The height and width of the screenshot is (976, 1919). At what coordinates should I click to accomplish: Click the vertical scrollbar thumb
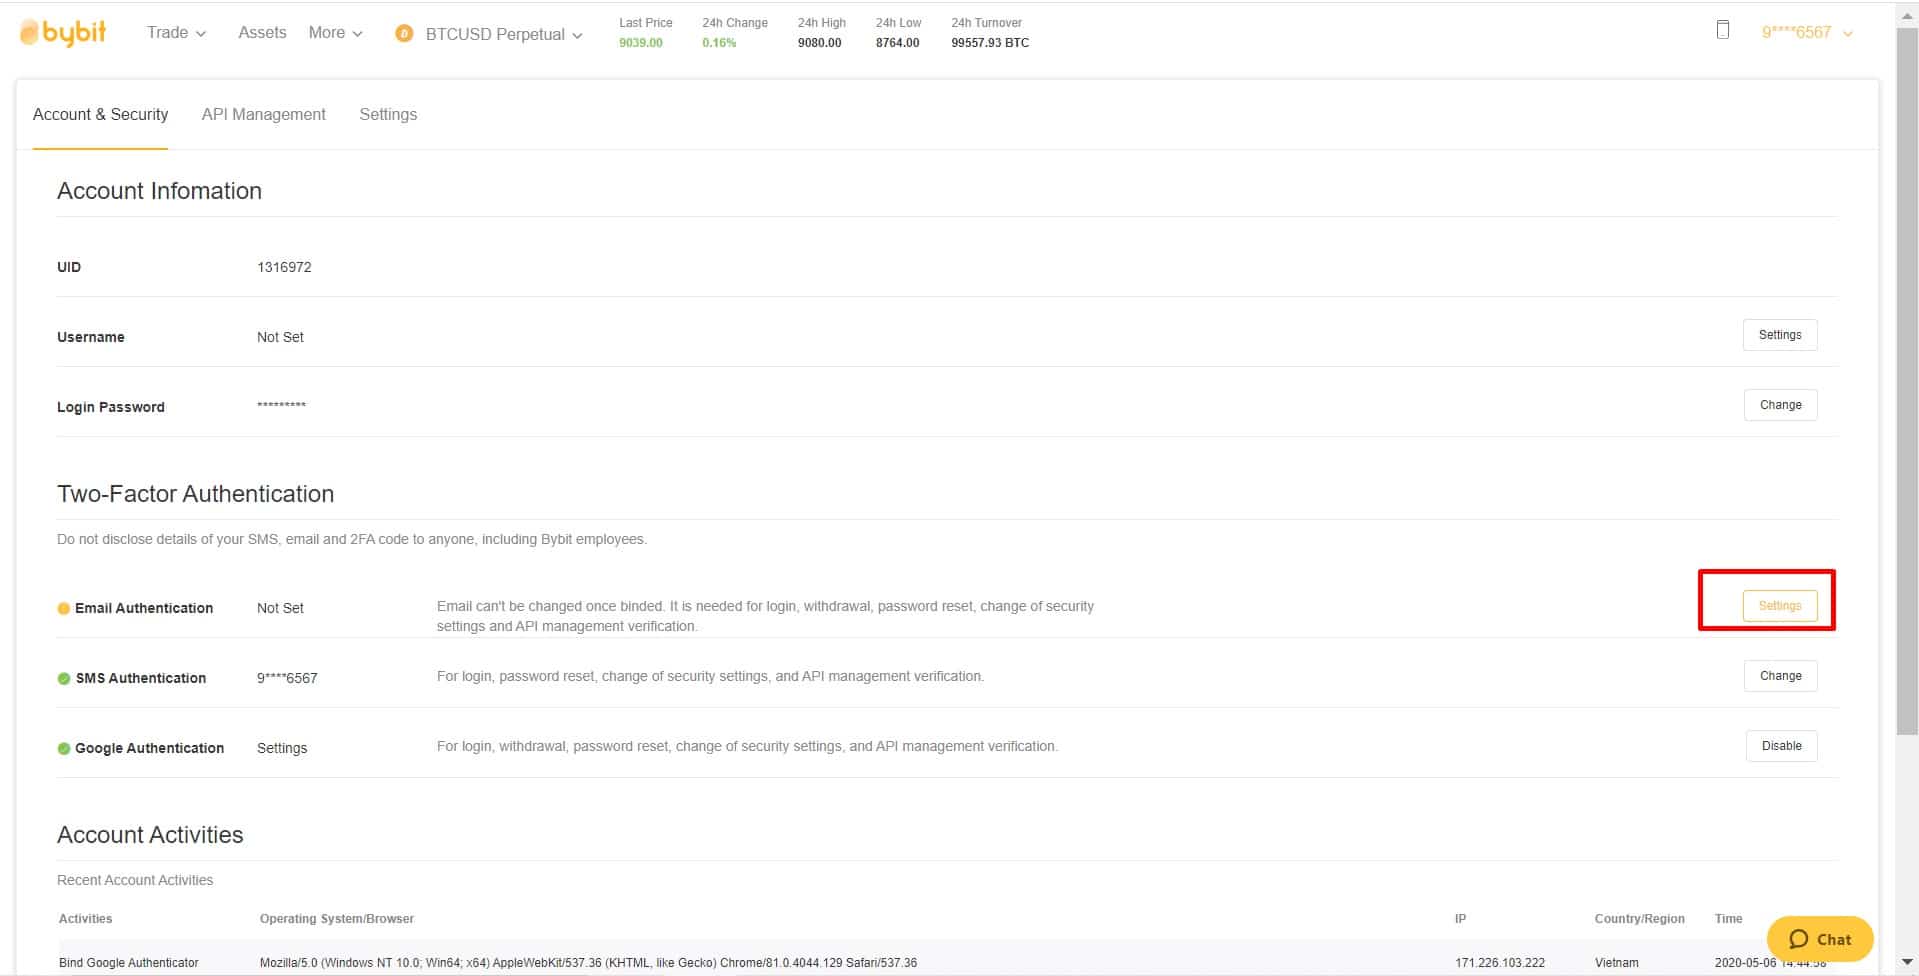[x=1907, y=380]
